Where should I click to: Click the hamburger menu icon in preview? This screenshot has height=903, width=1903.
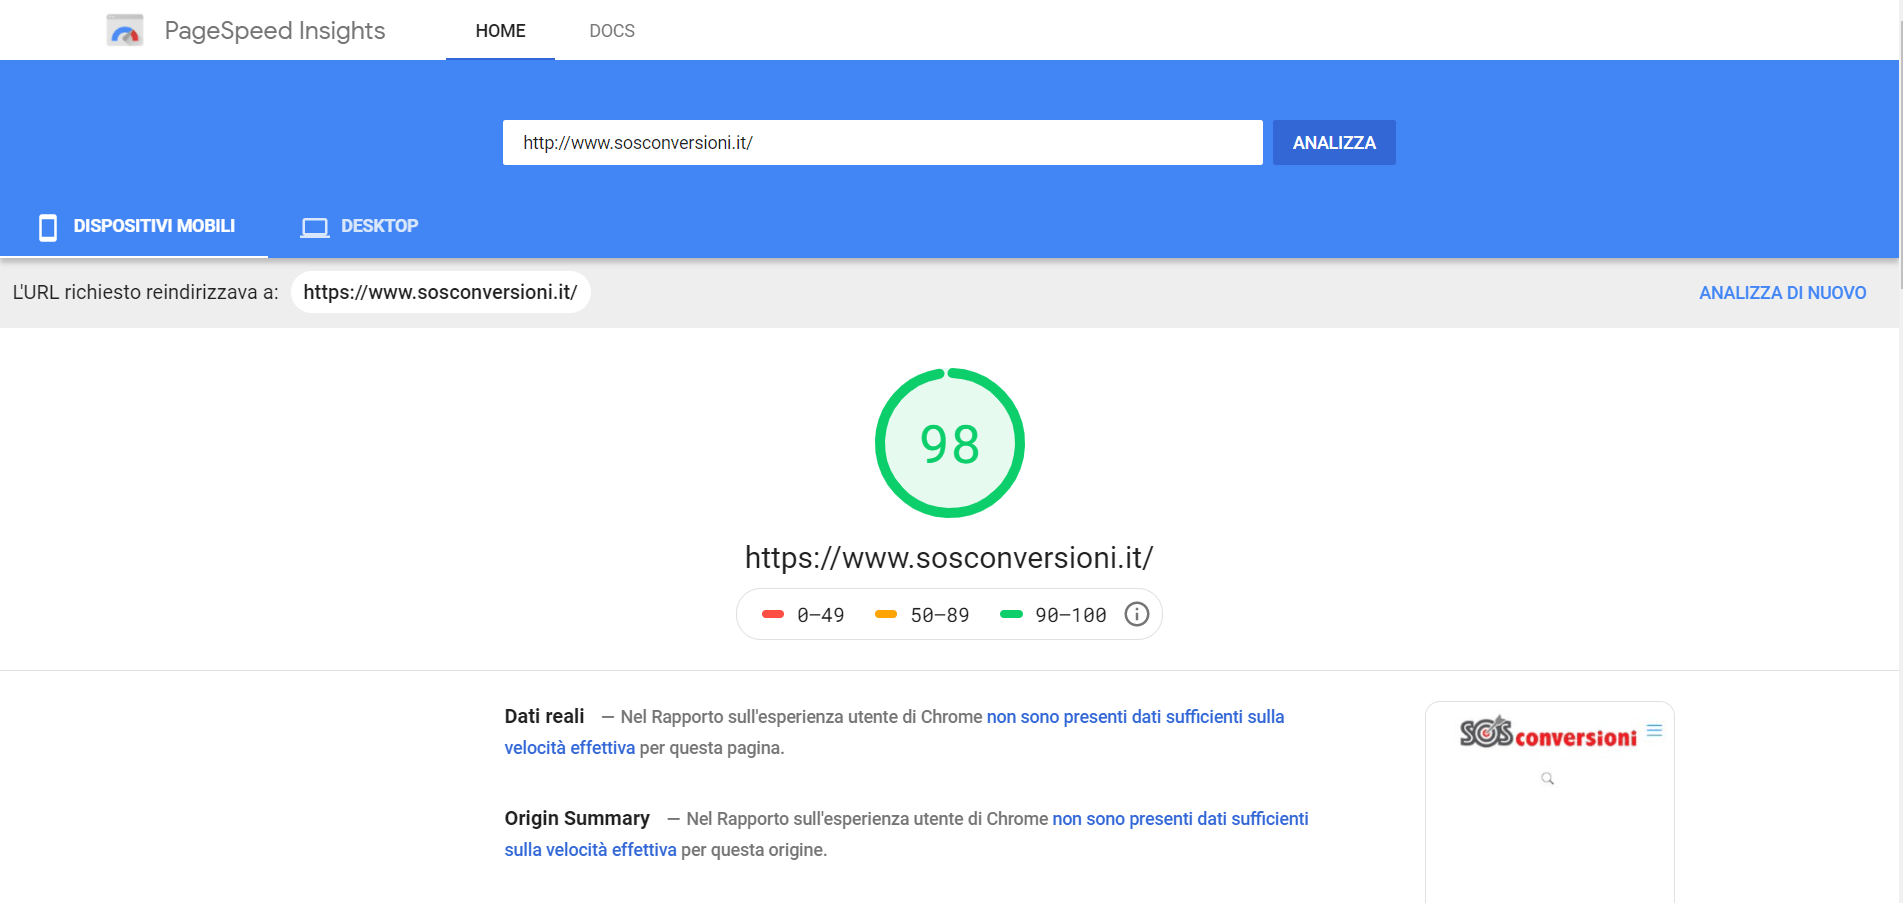pyautogui.click(x=1654, y=731)
